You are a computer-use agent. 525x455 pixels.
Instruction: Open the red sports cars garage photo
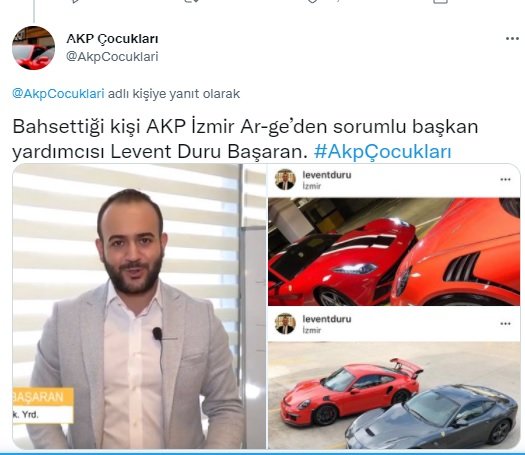pyautogui.click(x=394, y=251)
